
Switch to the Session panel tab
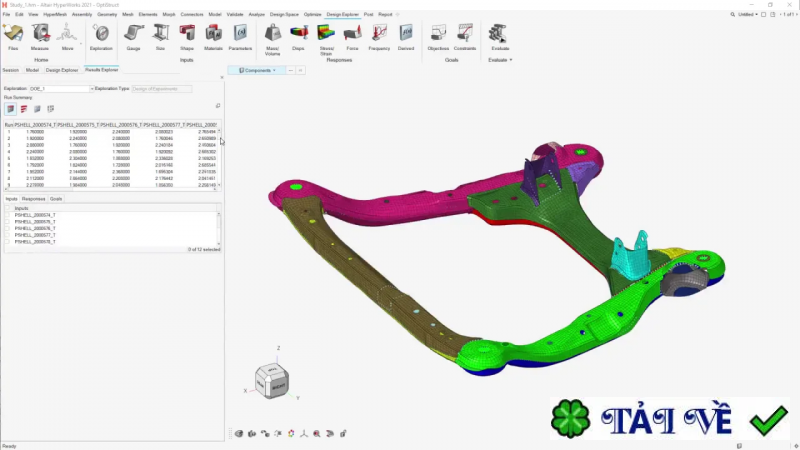[x=10, y=70]
